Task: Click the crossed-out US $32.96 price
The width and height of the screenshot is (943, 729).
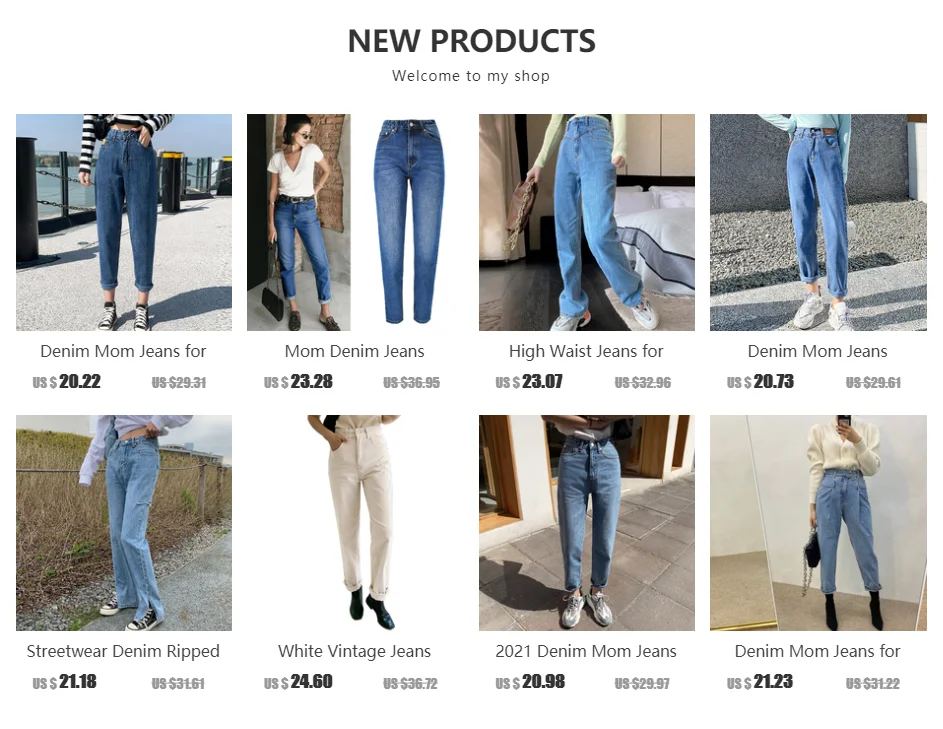Action: point(642,383)
